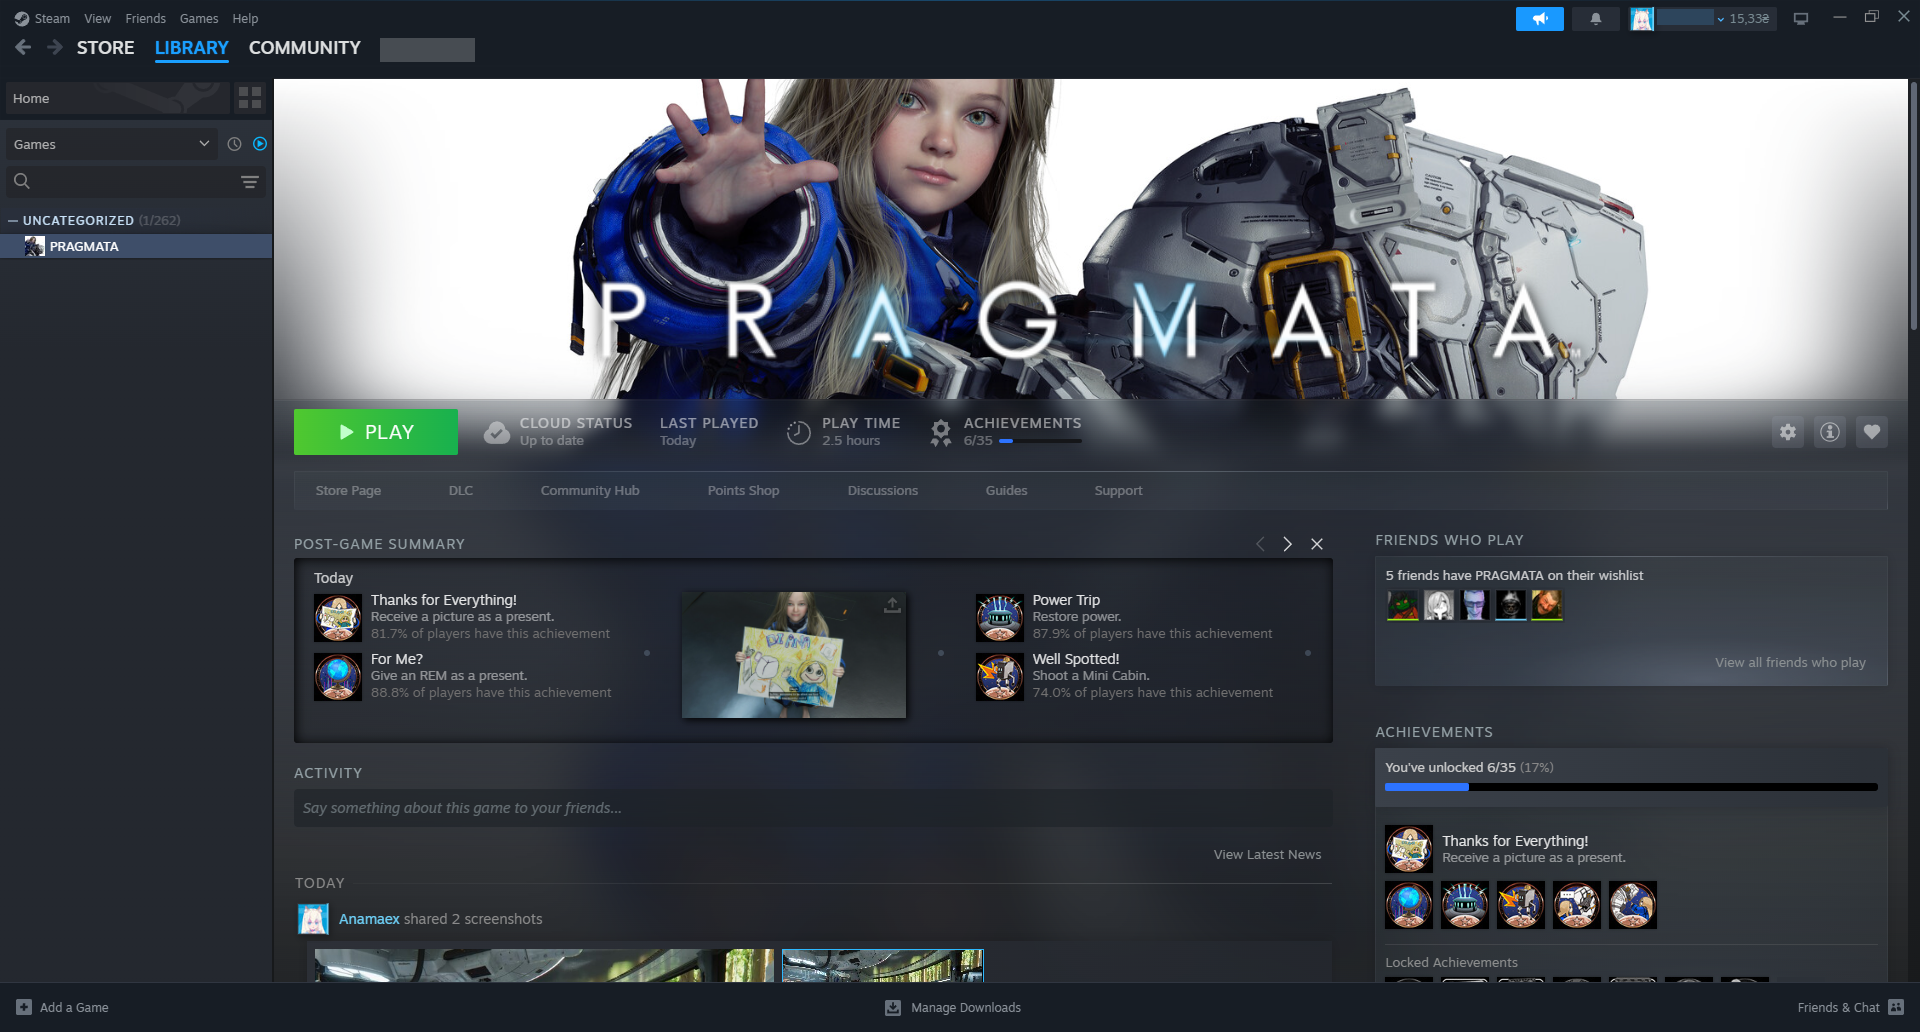Viewport: 1920px width, 1032px height.
Task: Open the Support link
Action: pos(1118,490)
